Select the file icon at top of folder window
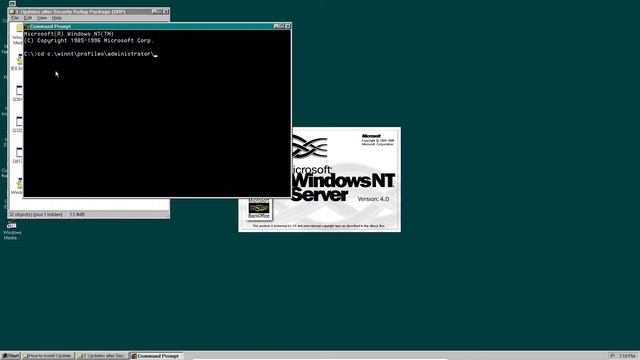Image resolution: width=640 pixels, height=360 pixels. [x=19, y=28]
